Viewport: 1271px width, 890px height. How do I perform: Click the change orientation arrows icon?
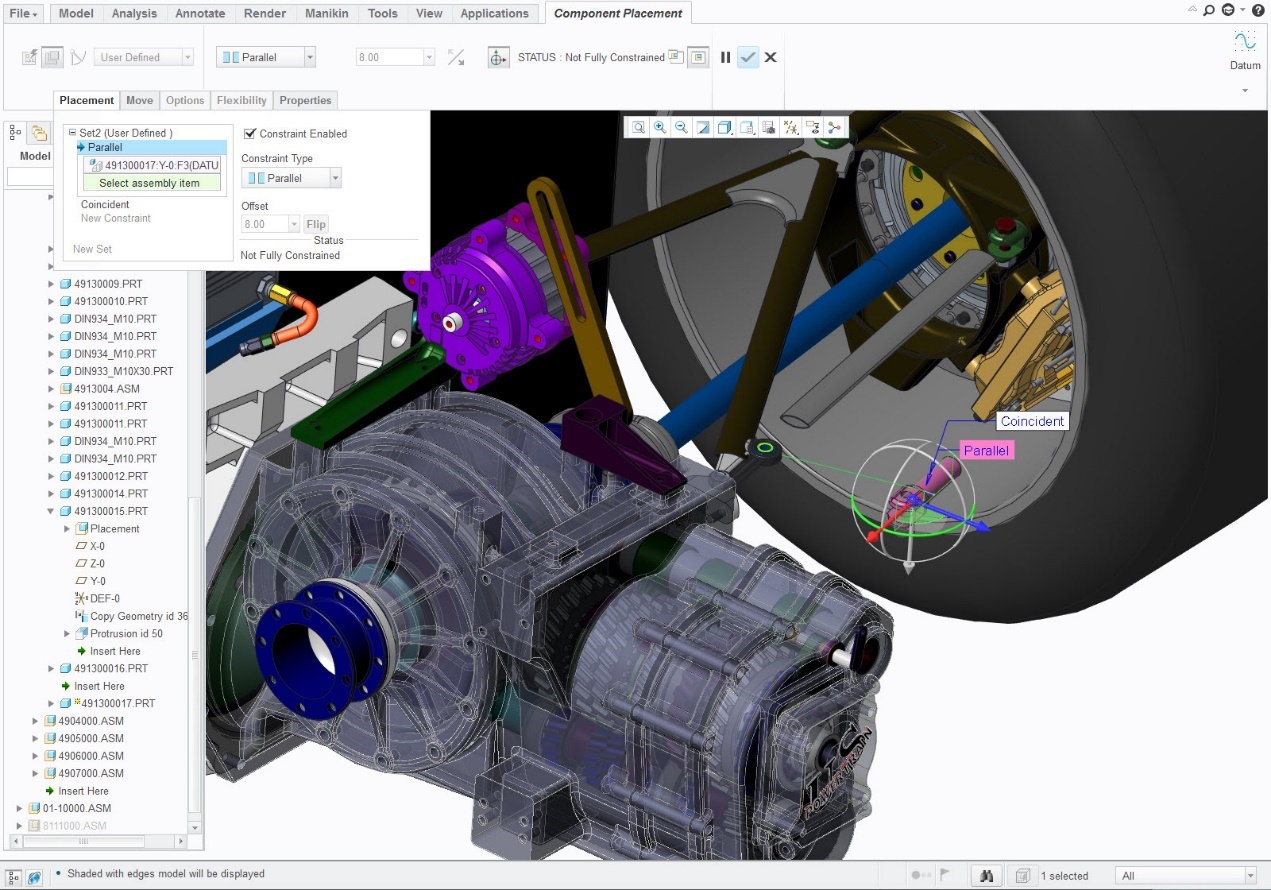tap(456, 57)
